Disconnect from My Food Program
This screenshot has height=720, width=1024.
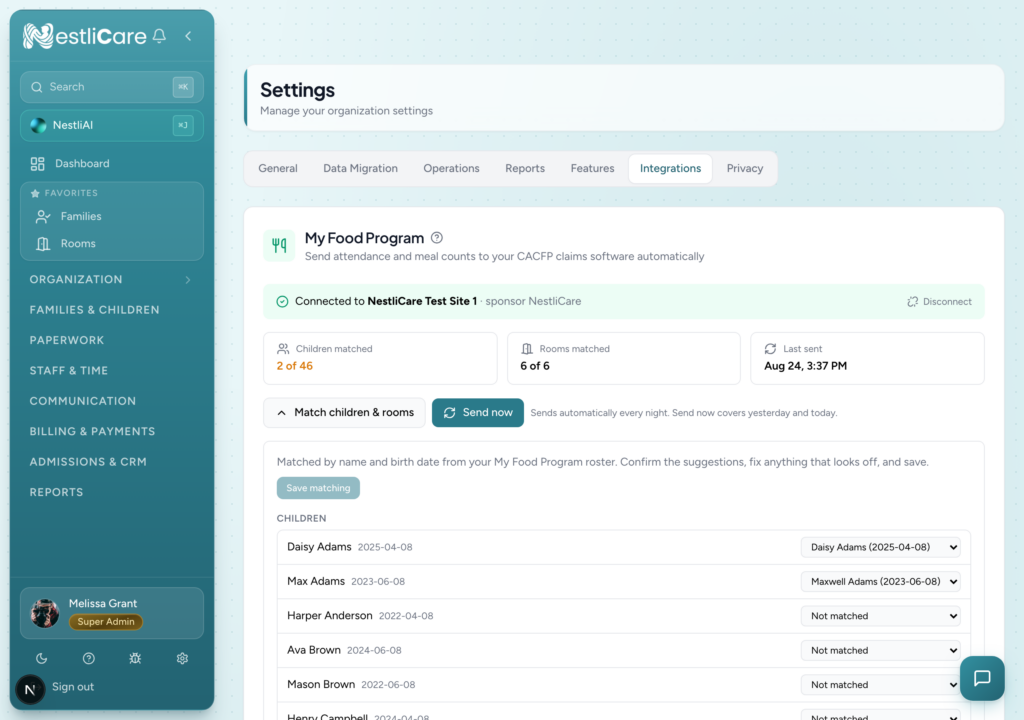point(939,302)
